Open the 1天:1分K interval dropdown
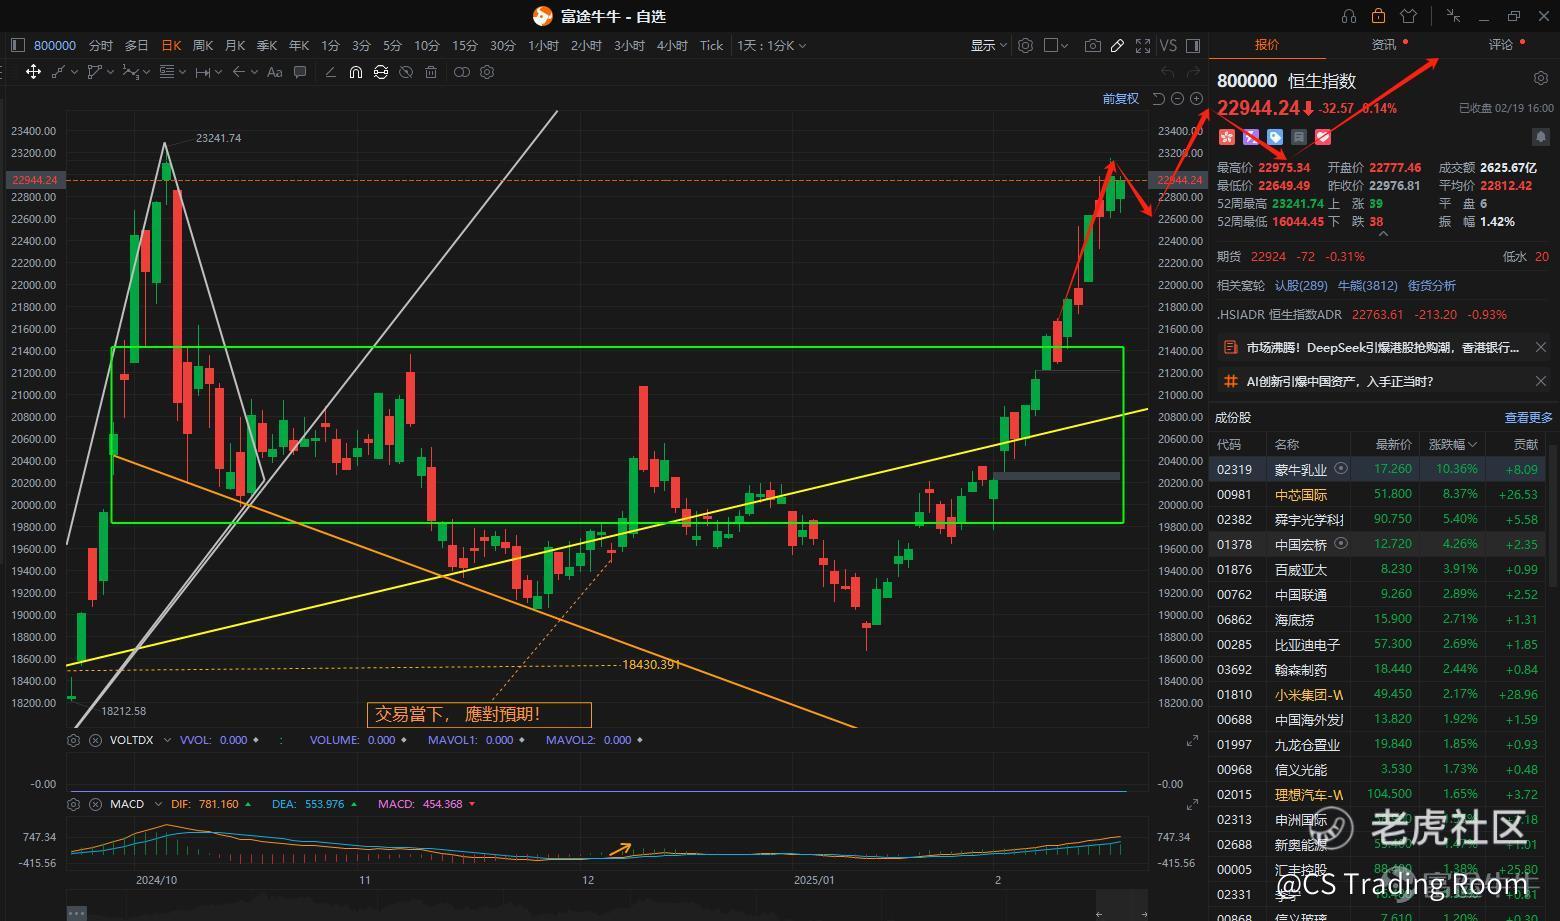 [771, 45]
